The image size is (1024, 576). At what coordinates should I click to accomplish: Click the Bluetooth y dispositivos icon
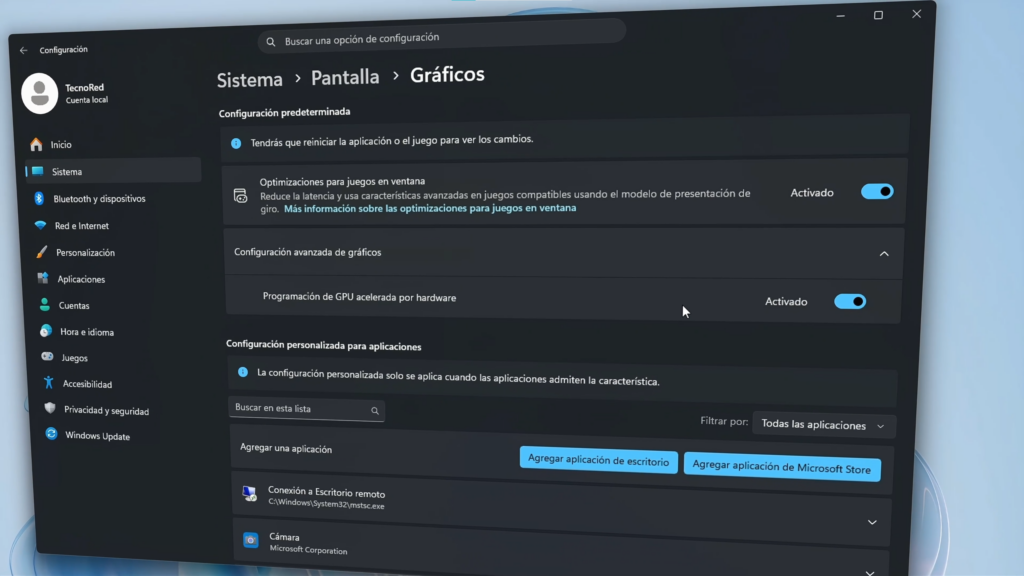(x=39, y=198)
